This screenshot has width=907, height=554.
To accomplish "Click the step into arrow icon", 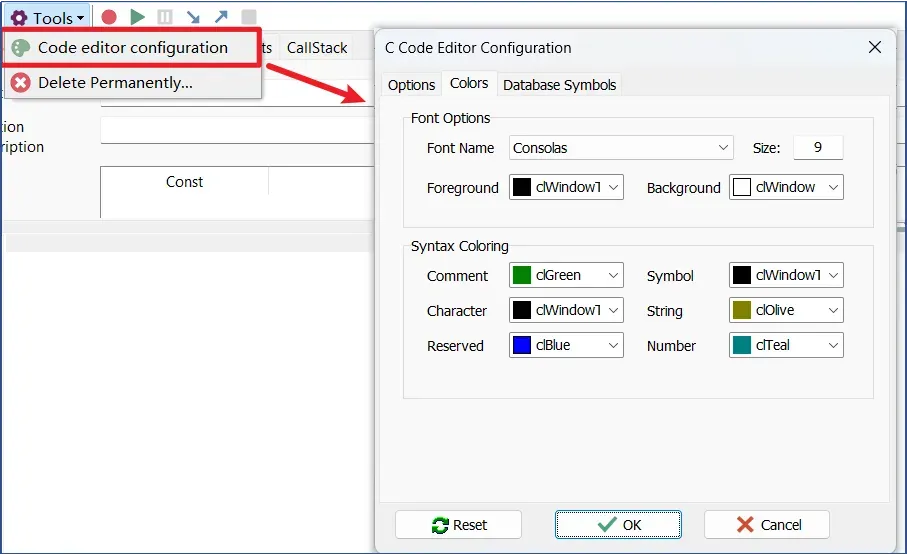I will point(193,17).
